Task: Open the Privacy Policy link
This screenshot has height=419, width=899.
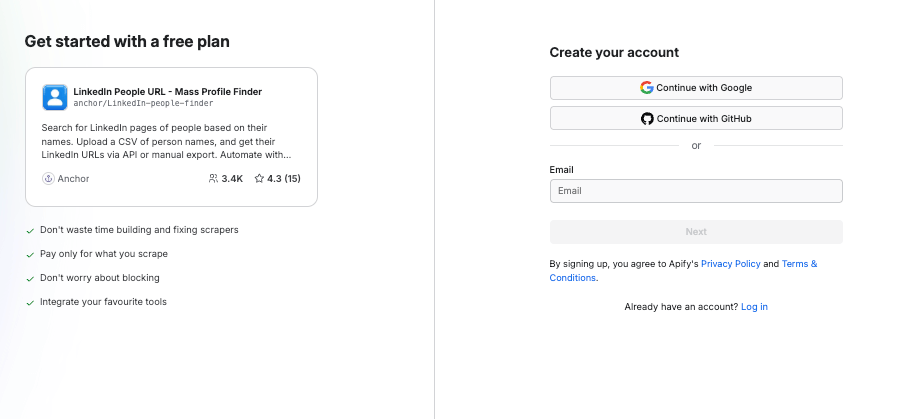Action: click(x=730, y=264)
